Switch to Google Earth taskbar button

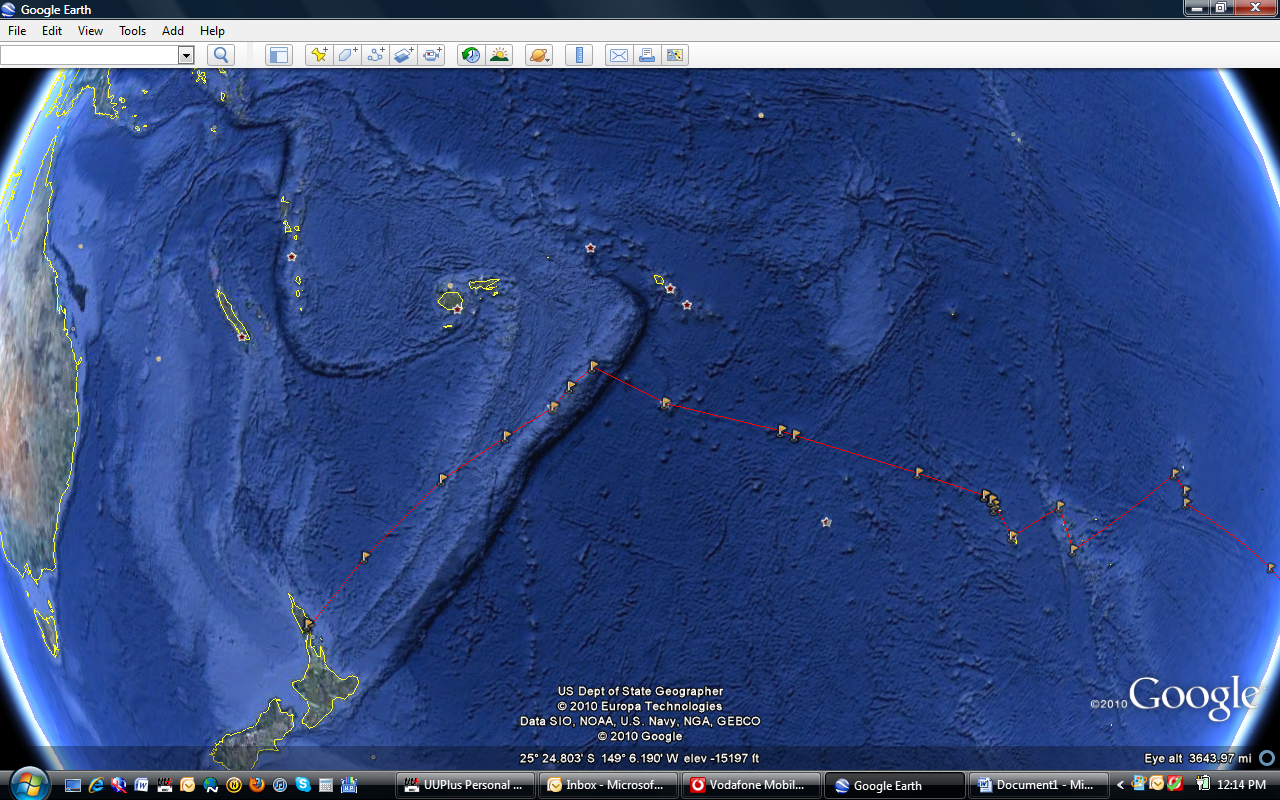895,785
